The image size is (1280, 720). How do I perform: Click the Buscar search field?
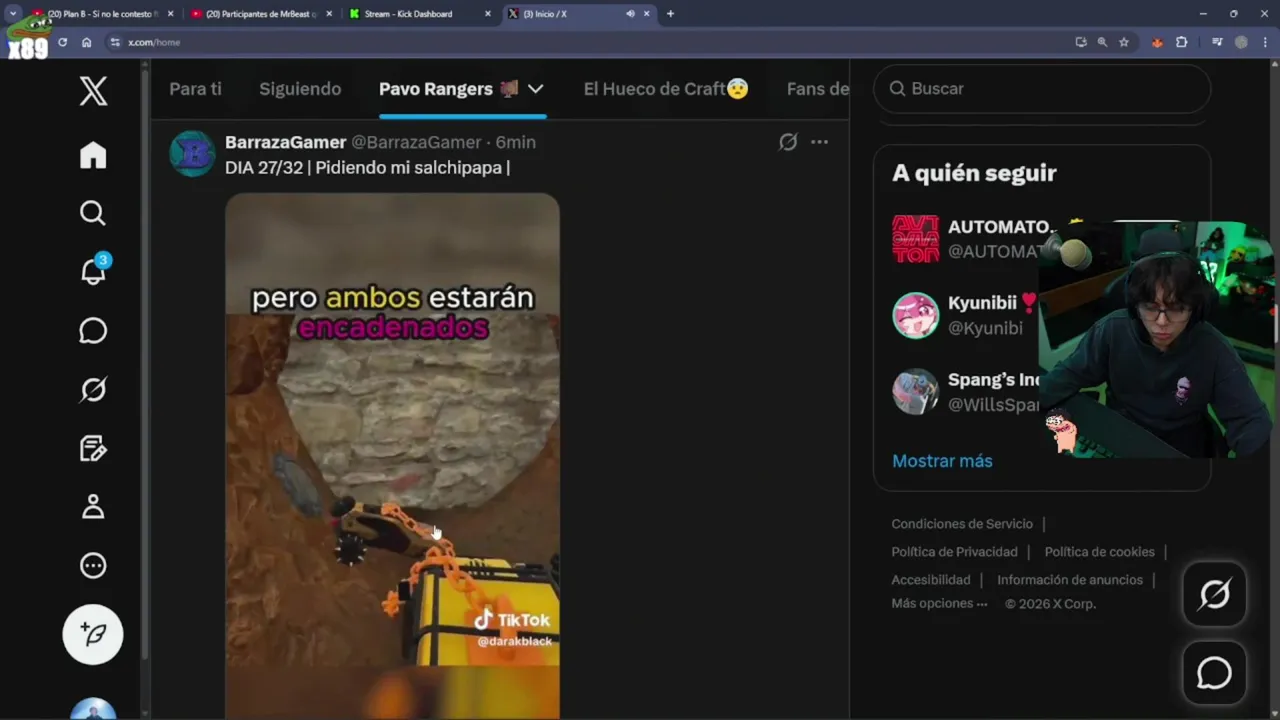point(1042,89)
